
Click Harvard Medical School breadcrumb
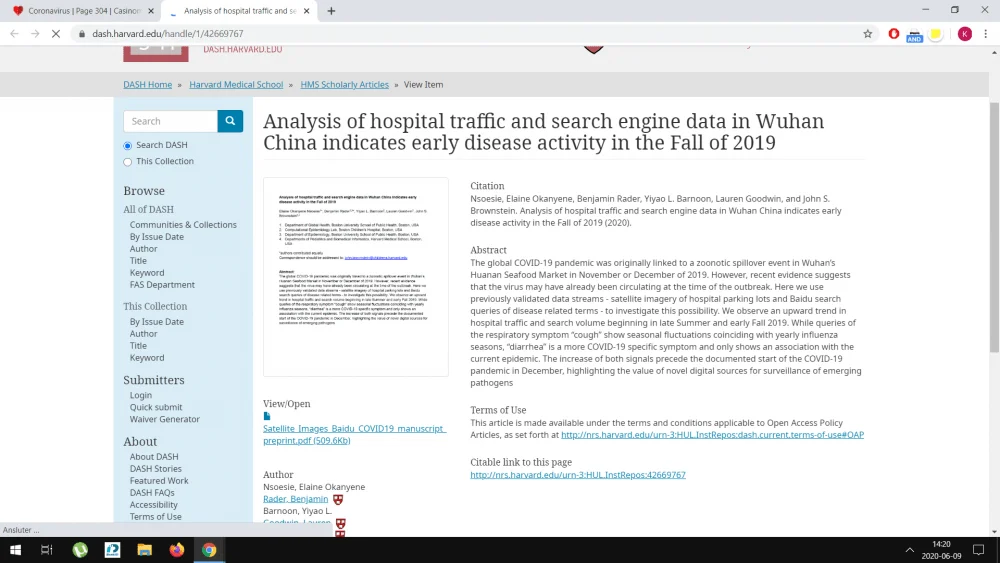pos(236,84)
